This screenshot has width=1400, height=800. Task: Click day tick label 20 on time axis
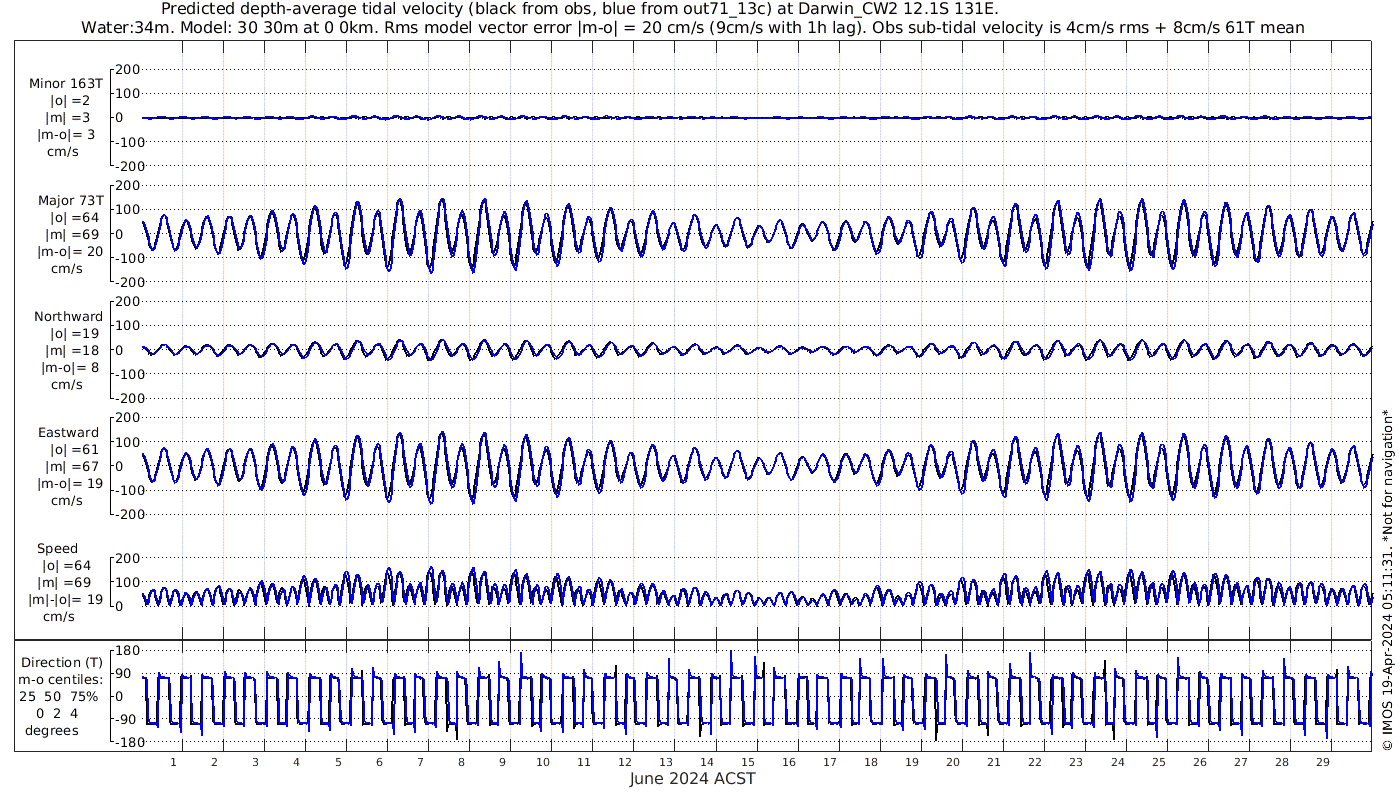[953, 762]
